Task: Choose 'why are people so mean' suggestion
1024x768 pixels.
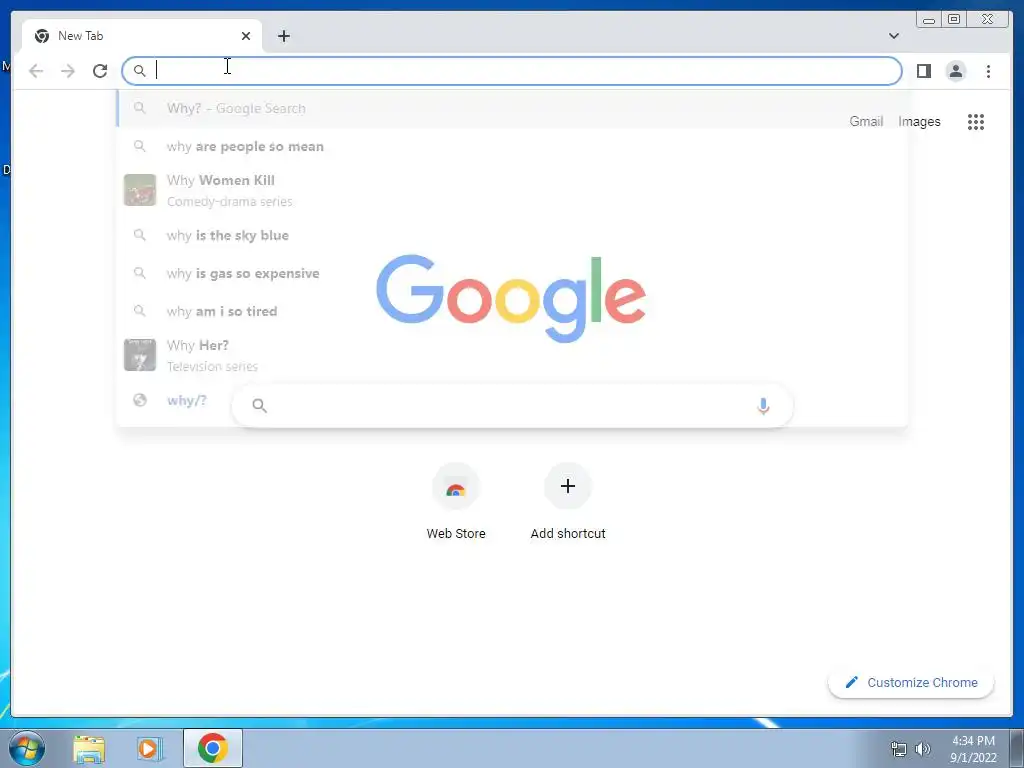Action: pyautogui.click(x=511, y=146)
